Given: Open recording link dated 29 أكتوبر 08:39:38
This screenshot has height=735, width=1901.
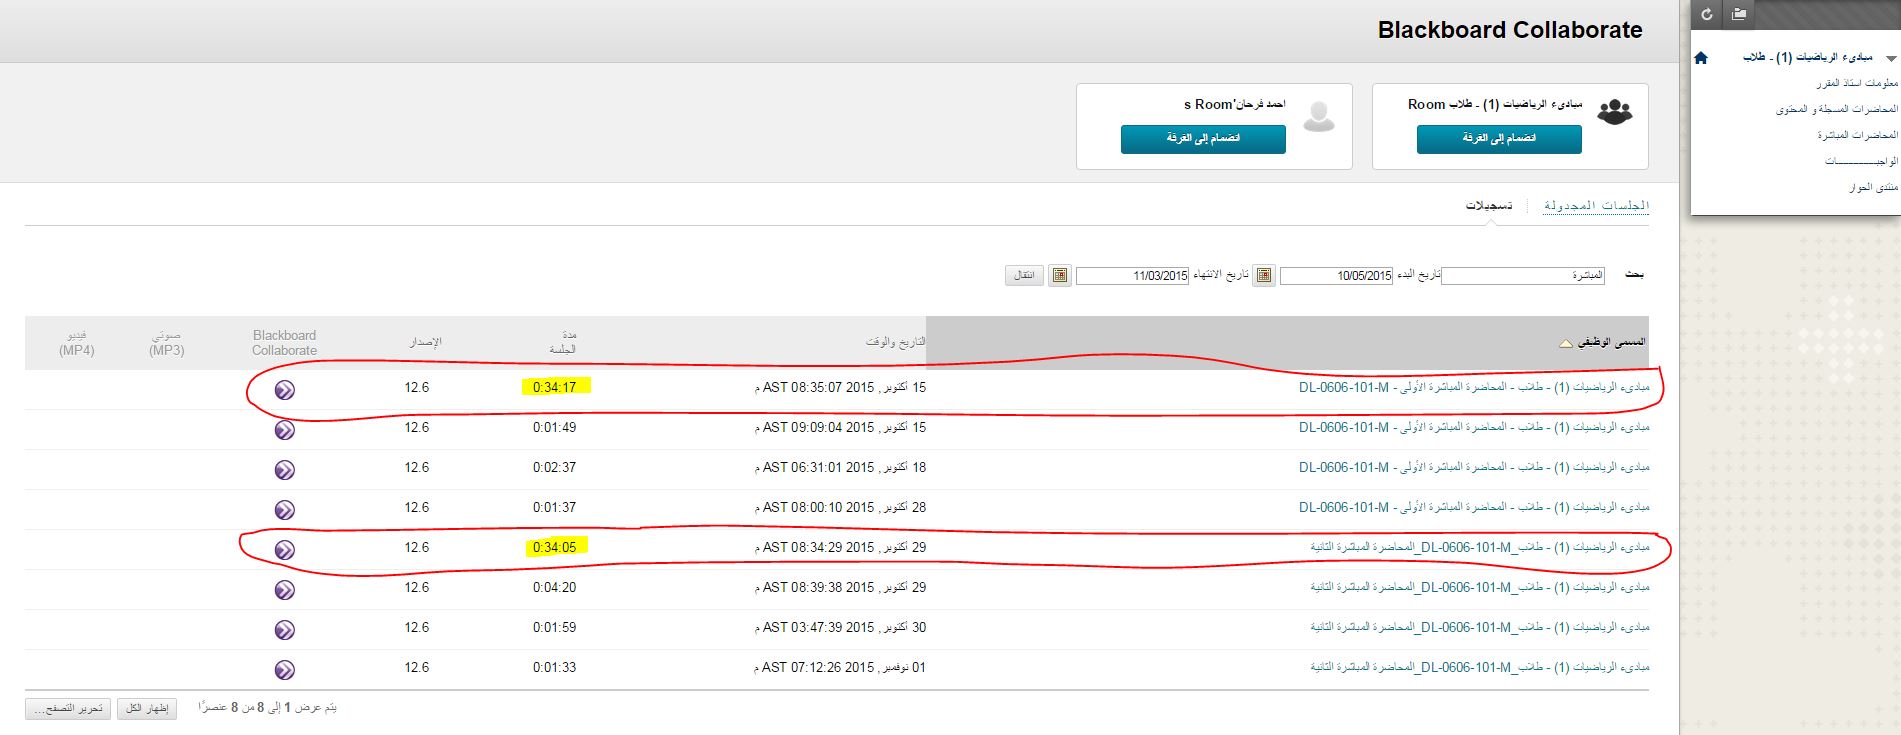Looking at the screenshot, I should point(1480,587).
